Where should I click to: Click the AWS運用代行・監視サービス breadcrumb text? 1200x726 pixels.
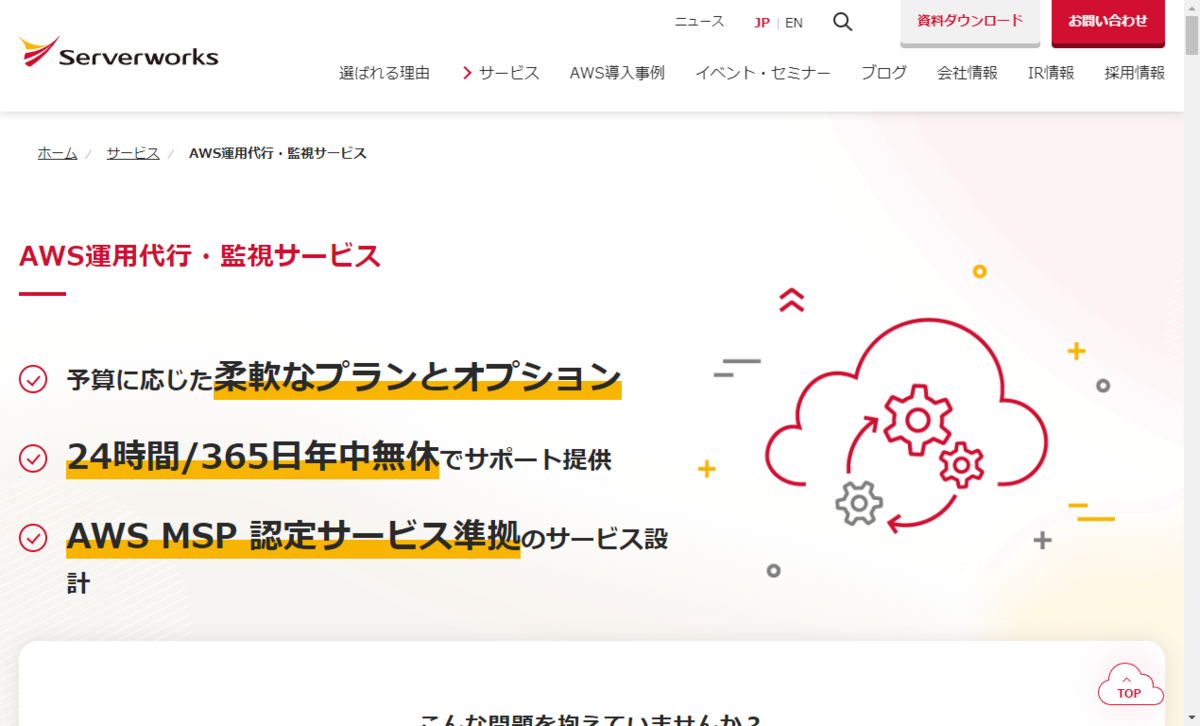[x=278, y=153]
